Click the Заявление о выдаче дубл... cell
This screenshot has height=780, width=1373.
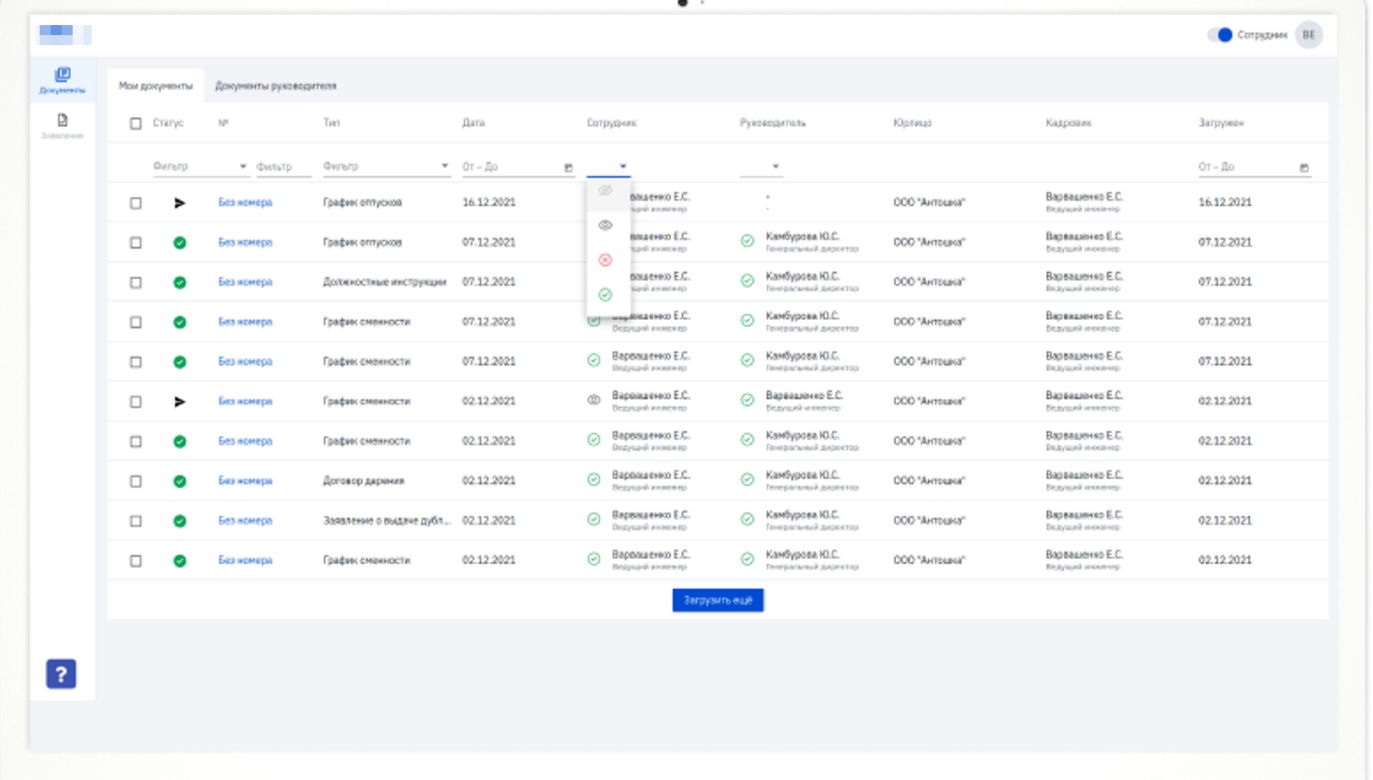coord(386,521)
